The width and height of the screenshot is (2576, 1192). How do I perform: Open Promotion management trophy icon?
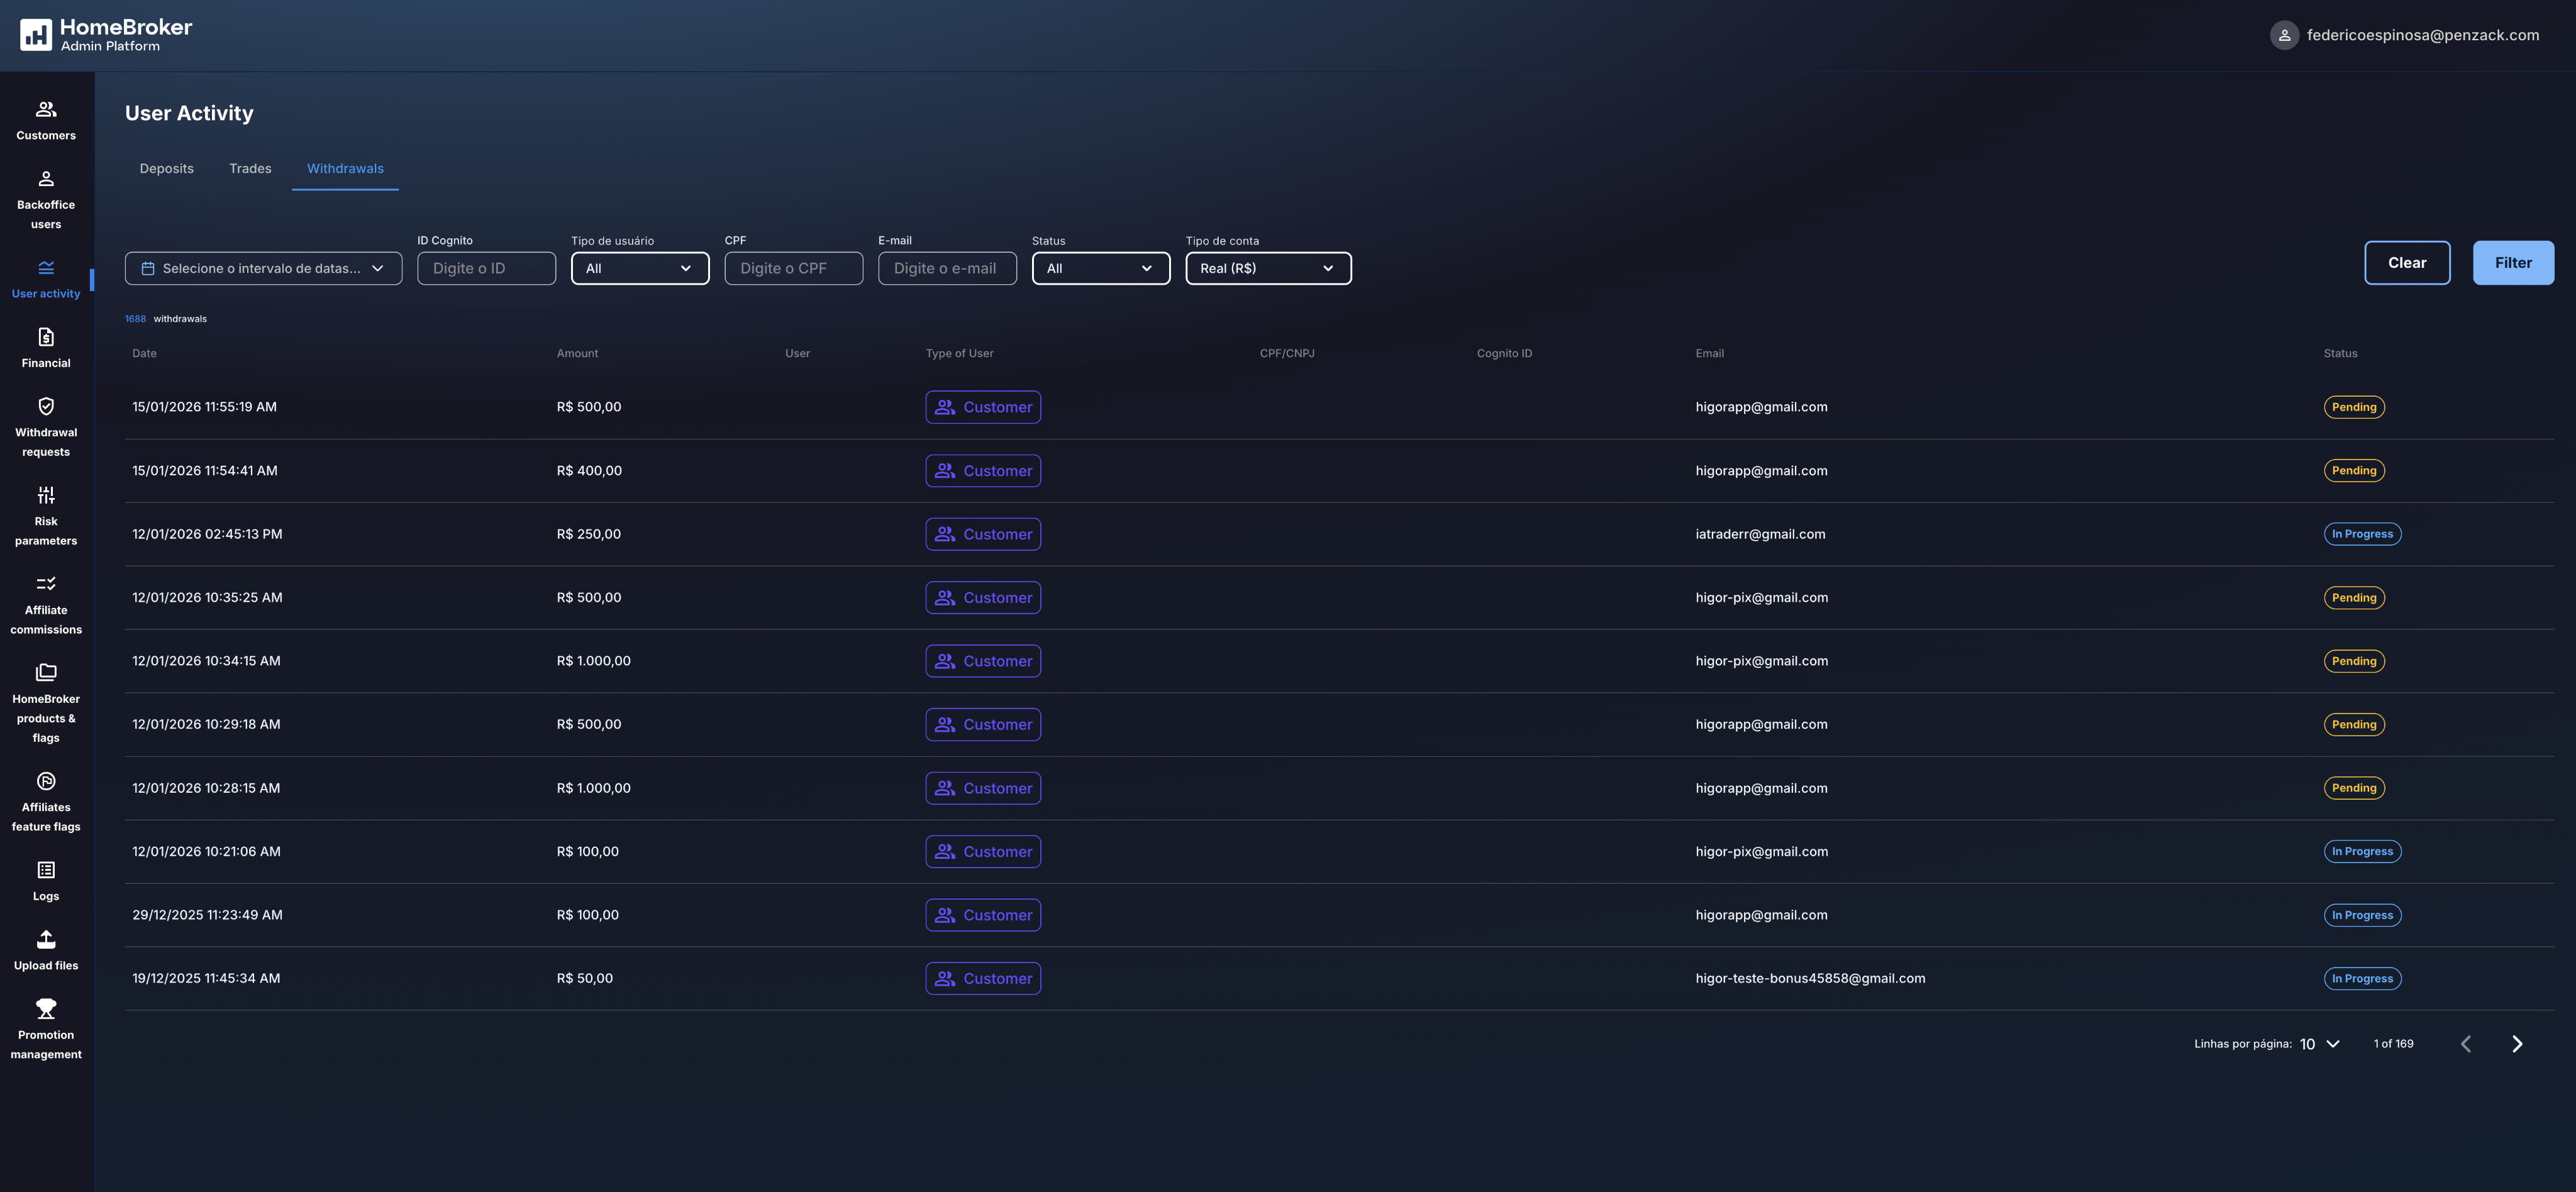point(46,1009)
